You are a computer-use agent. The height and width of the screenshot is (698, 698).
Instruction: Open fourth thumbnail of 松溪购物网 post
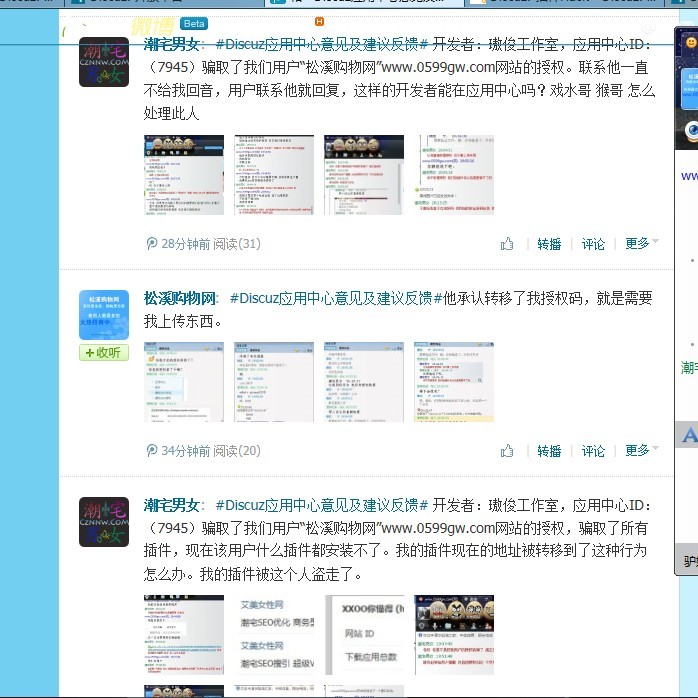[x=454, y=382]
